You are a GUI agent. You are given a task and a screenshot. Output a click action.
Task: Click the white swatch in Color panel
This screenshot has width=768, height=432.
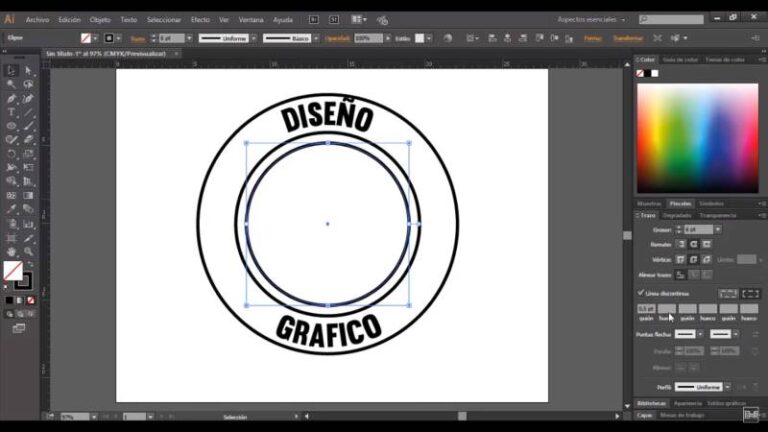click(655, 73)
